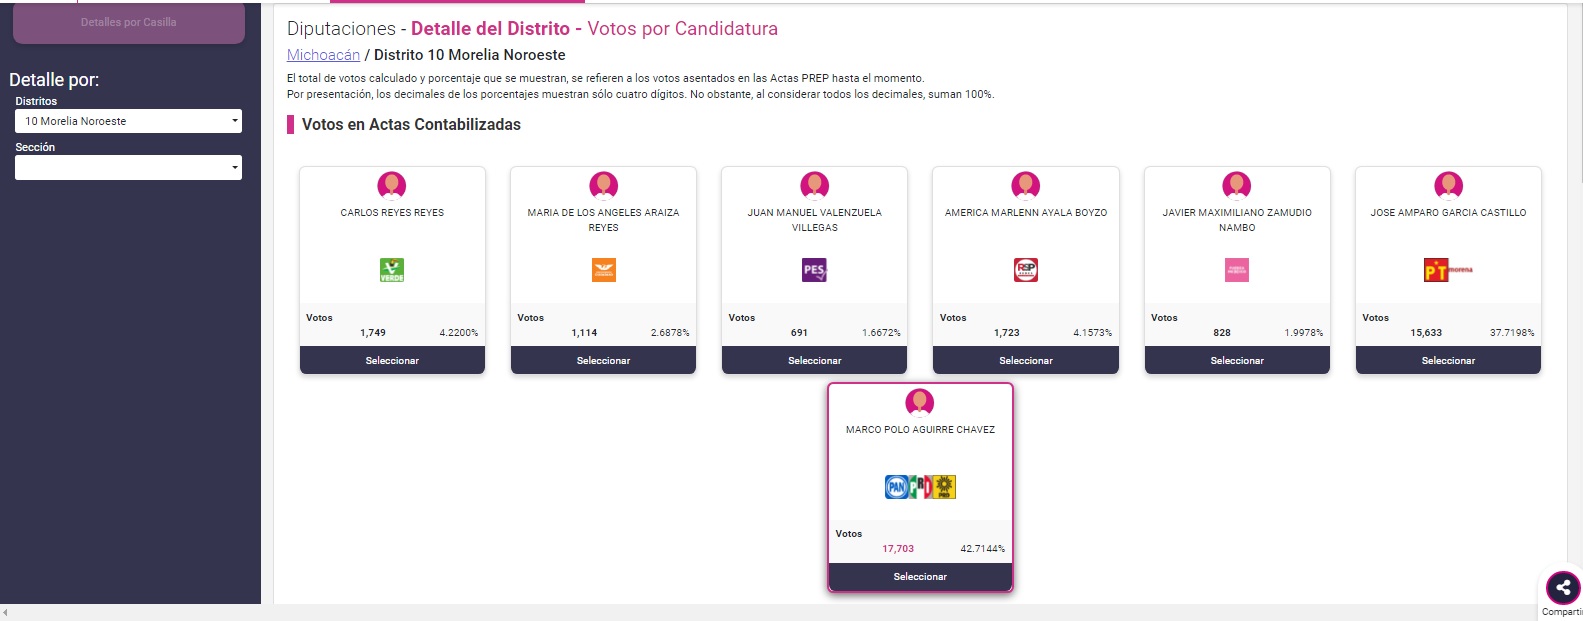The height and width of the screenshot is (621, 1583).
Task: Click Marco Polo Aguirre Chavez avatar
Action: (x=920, y=403)
